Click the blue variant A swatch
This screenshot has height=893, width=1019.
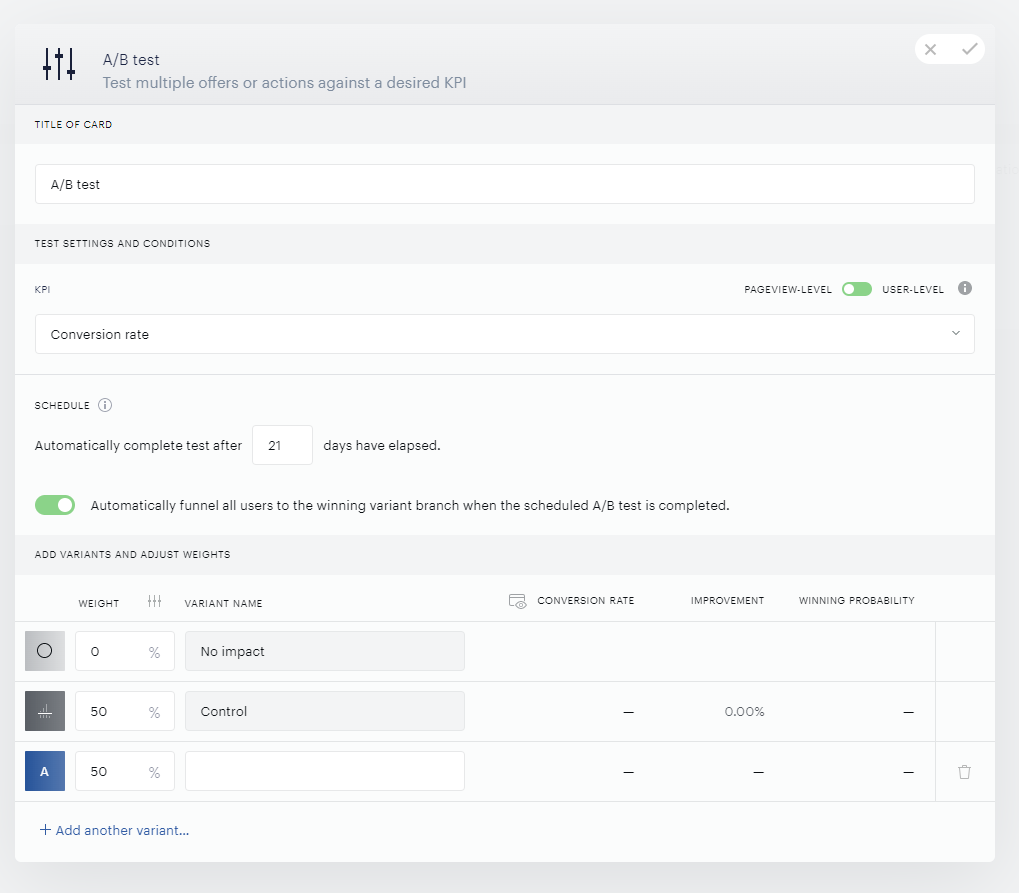45,771
